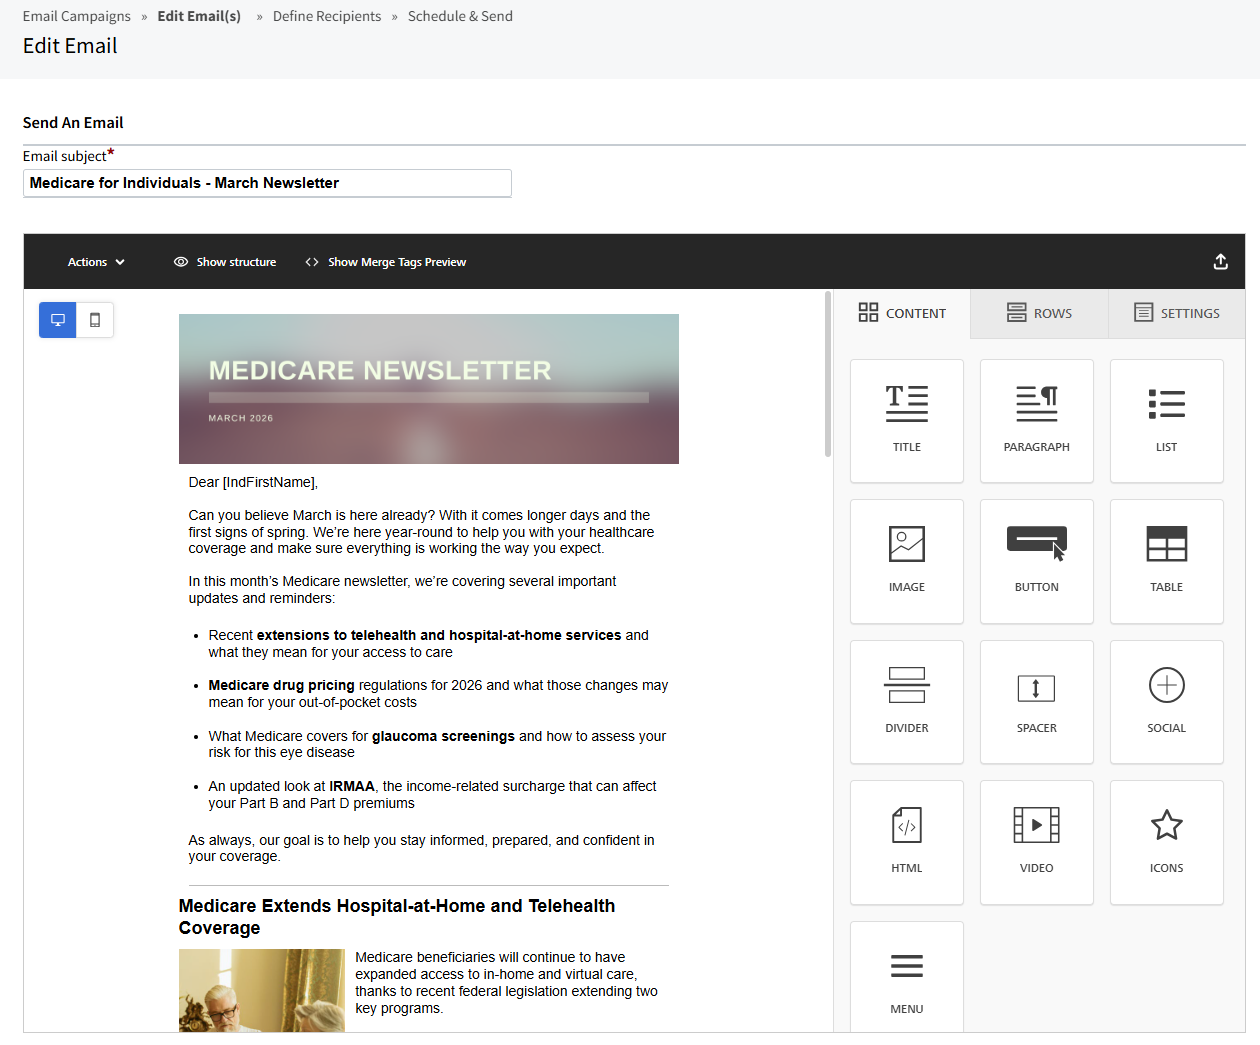Click the 'Dear [IndFirstName],' greeting text
The width and height of the screenshot is (1260, 1045).
[253, 482]
